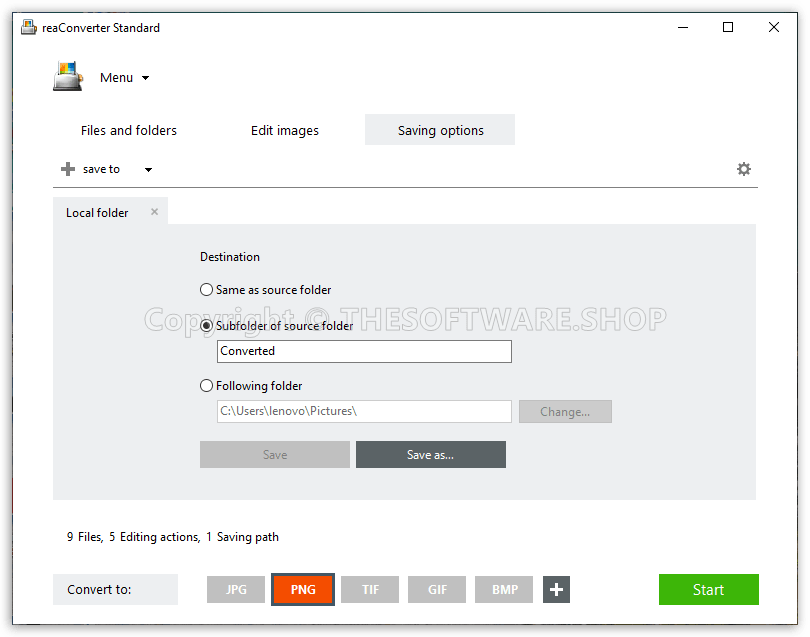Start the conversion with Start button
The width and height of the screenshot is (810, 637).
point(709,589)
